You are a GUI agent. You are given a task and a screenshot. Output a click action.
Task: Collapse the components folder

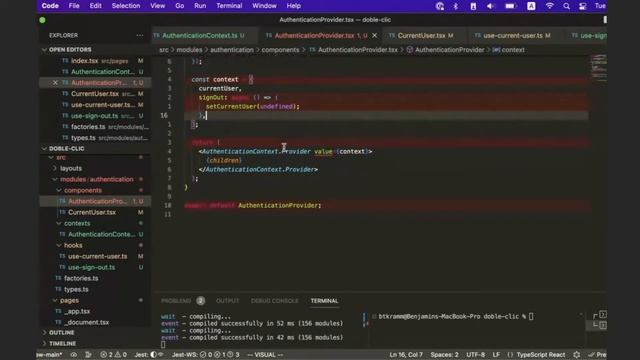(x=58, y=190)
